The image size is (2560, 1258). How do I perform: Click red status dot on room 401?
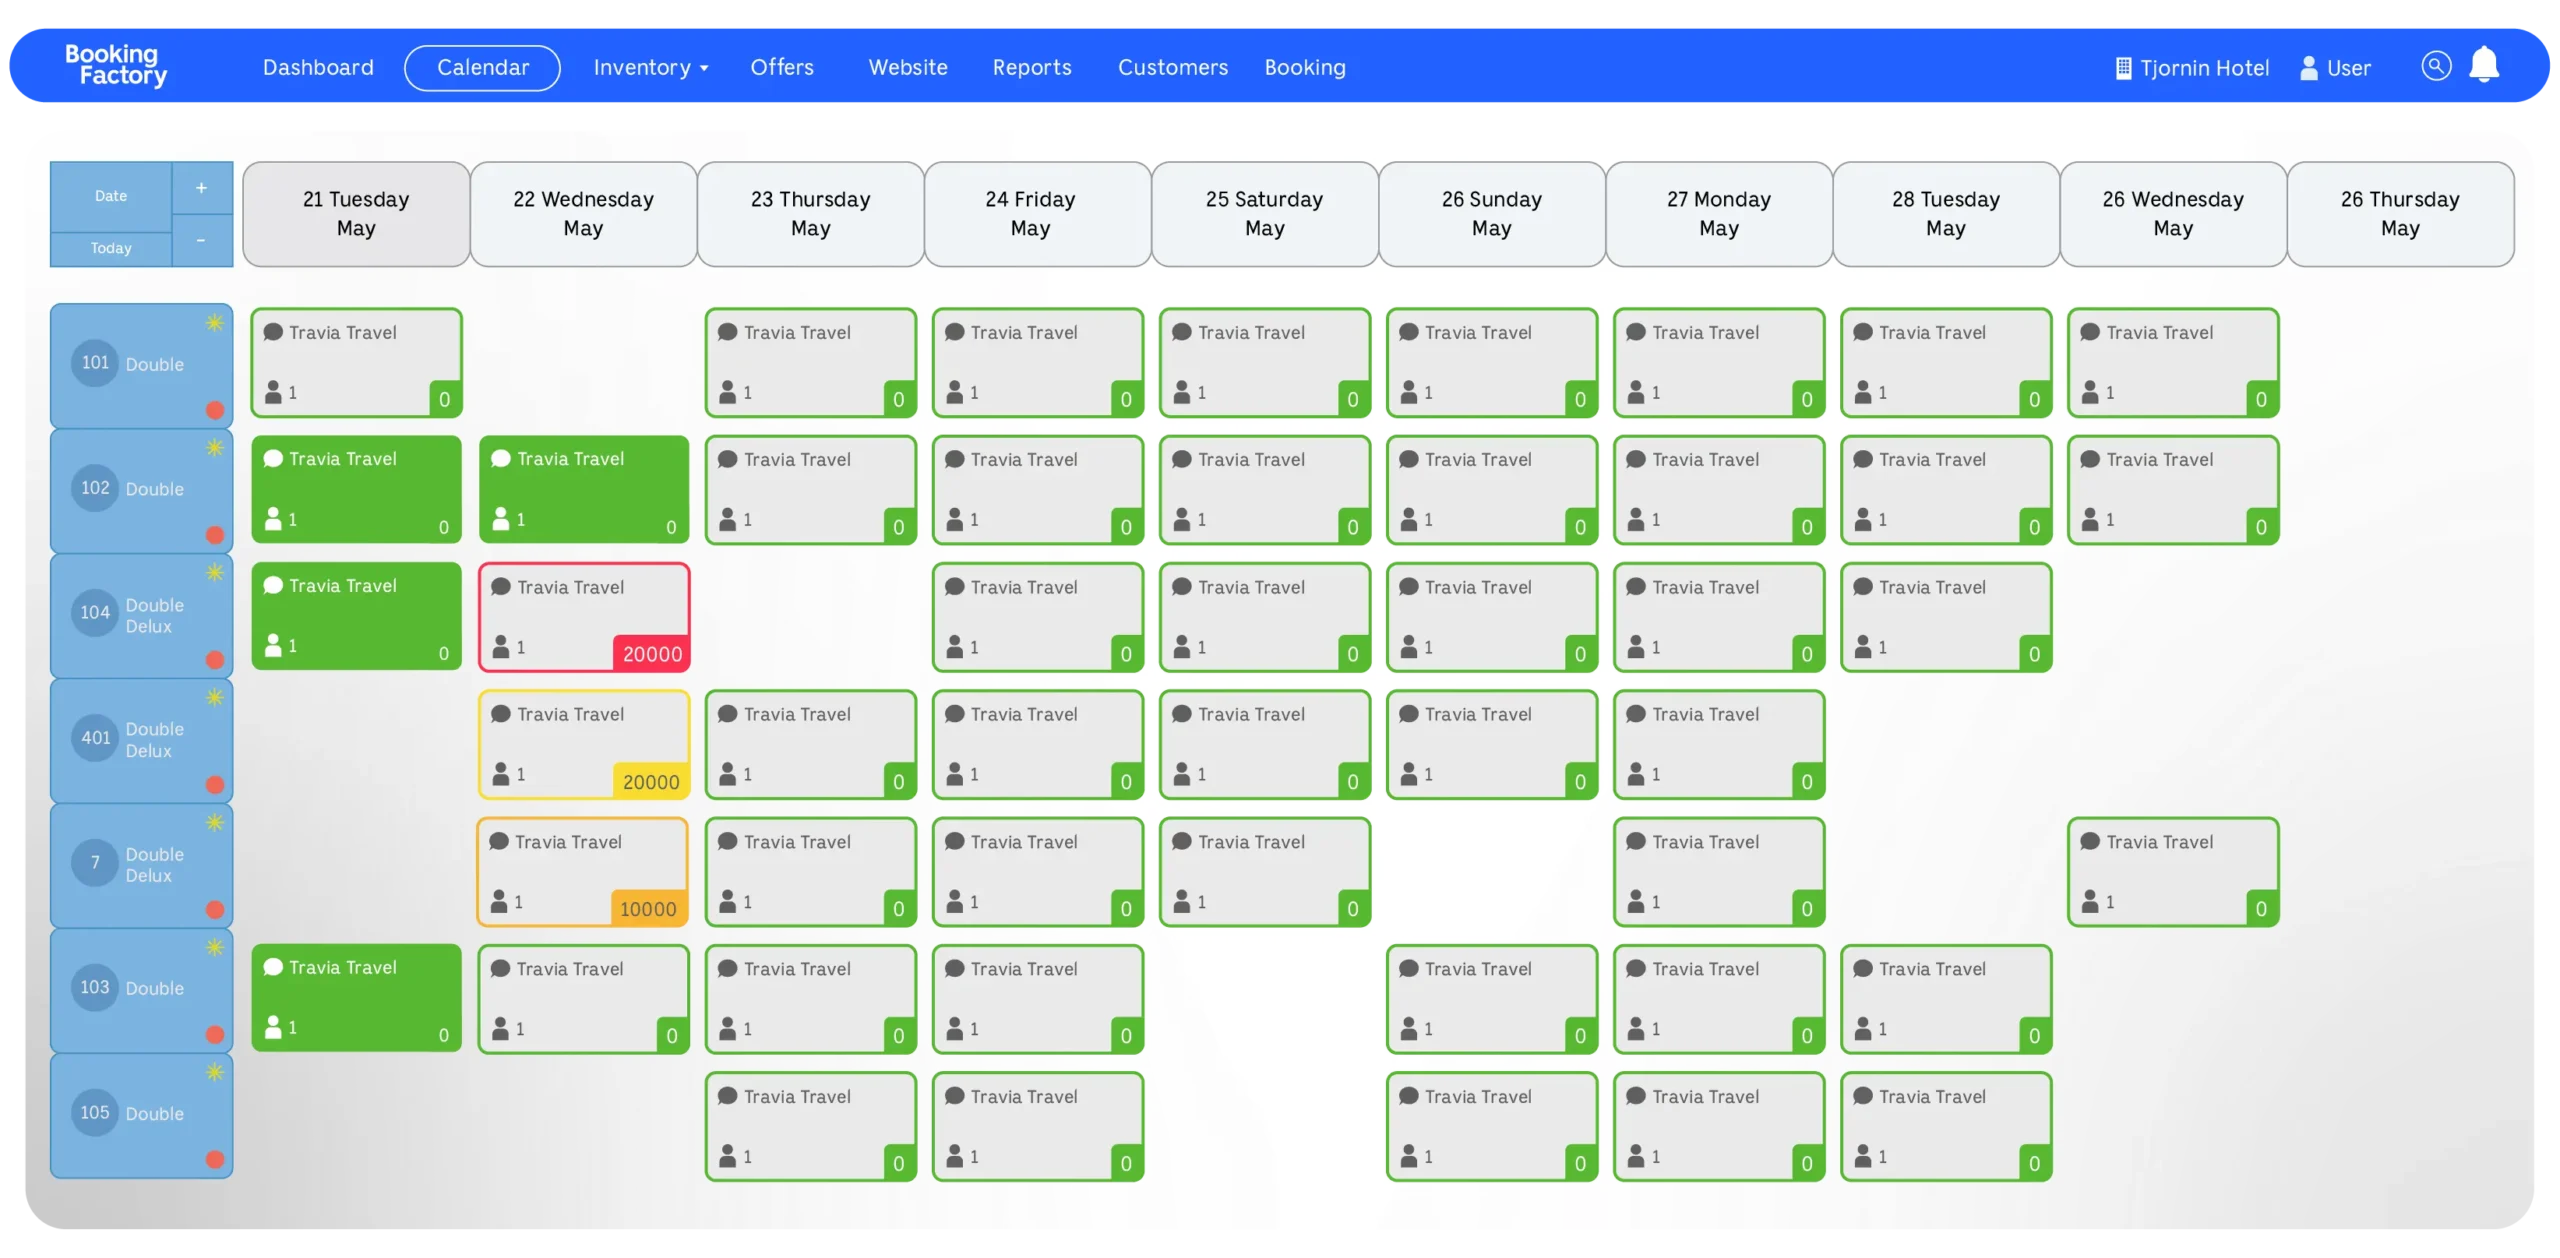tap(214, 785)
